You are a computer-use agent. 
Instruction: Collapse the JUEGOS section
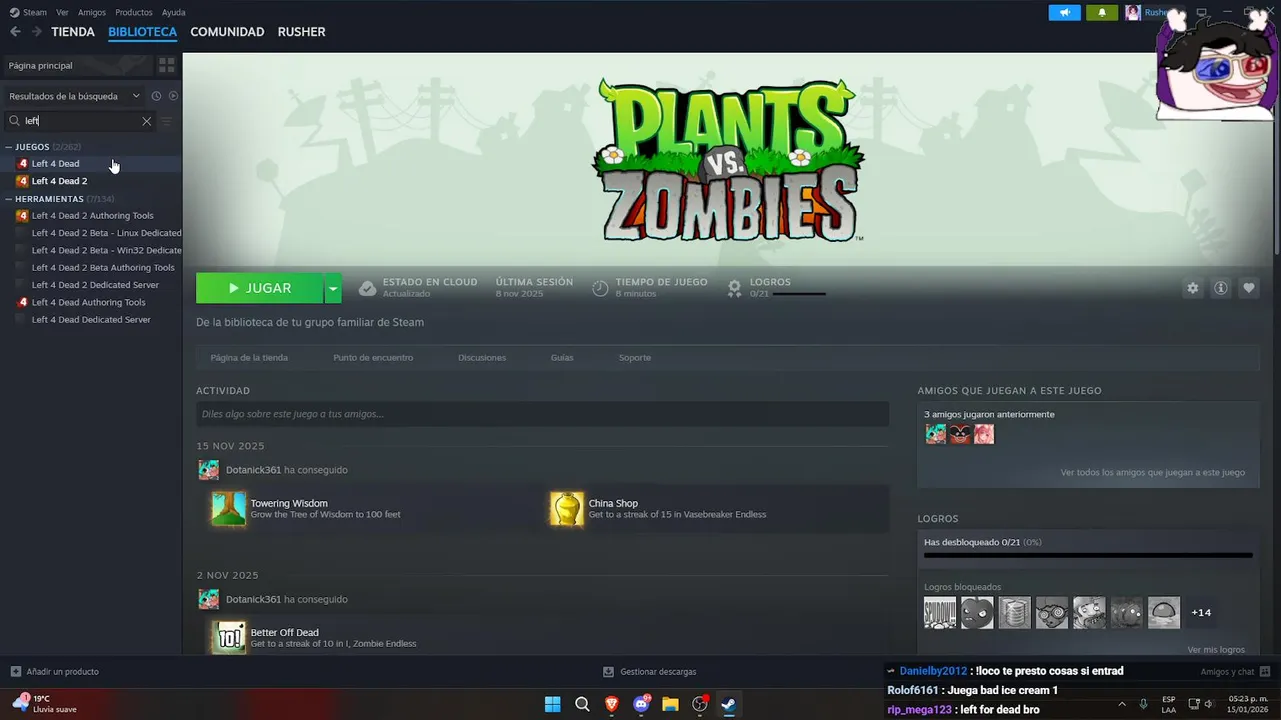tap(9, 147)
